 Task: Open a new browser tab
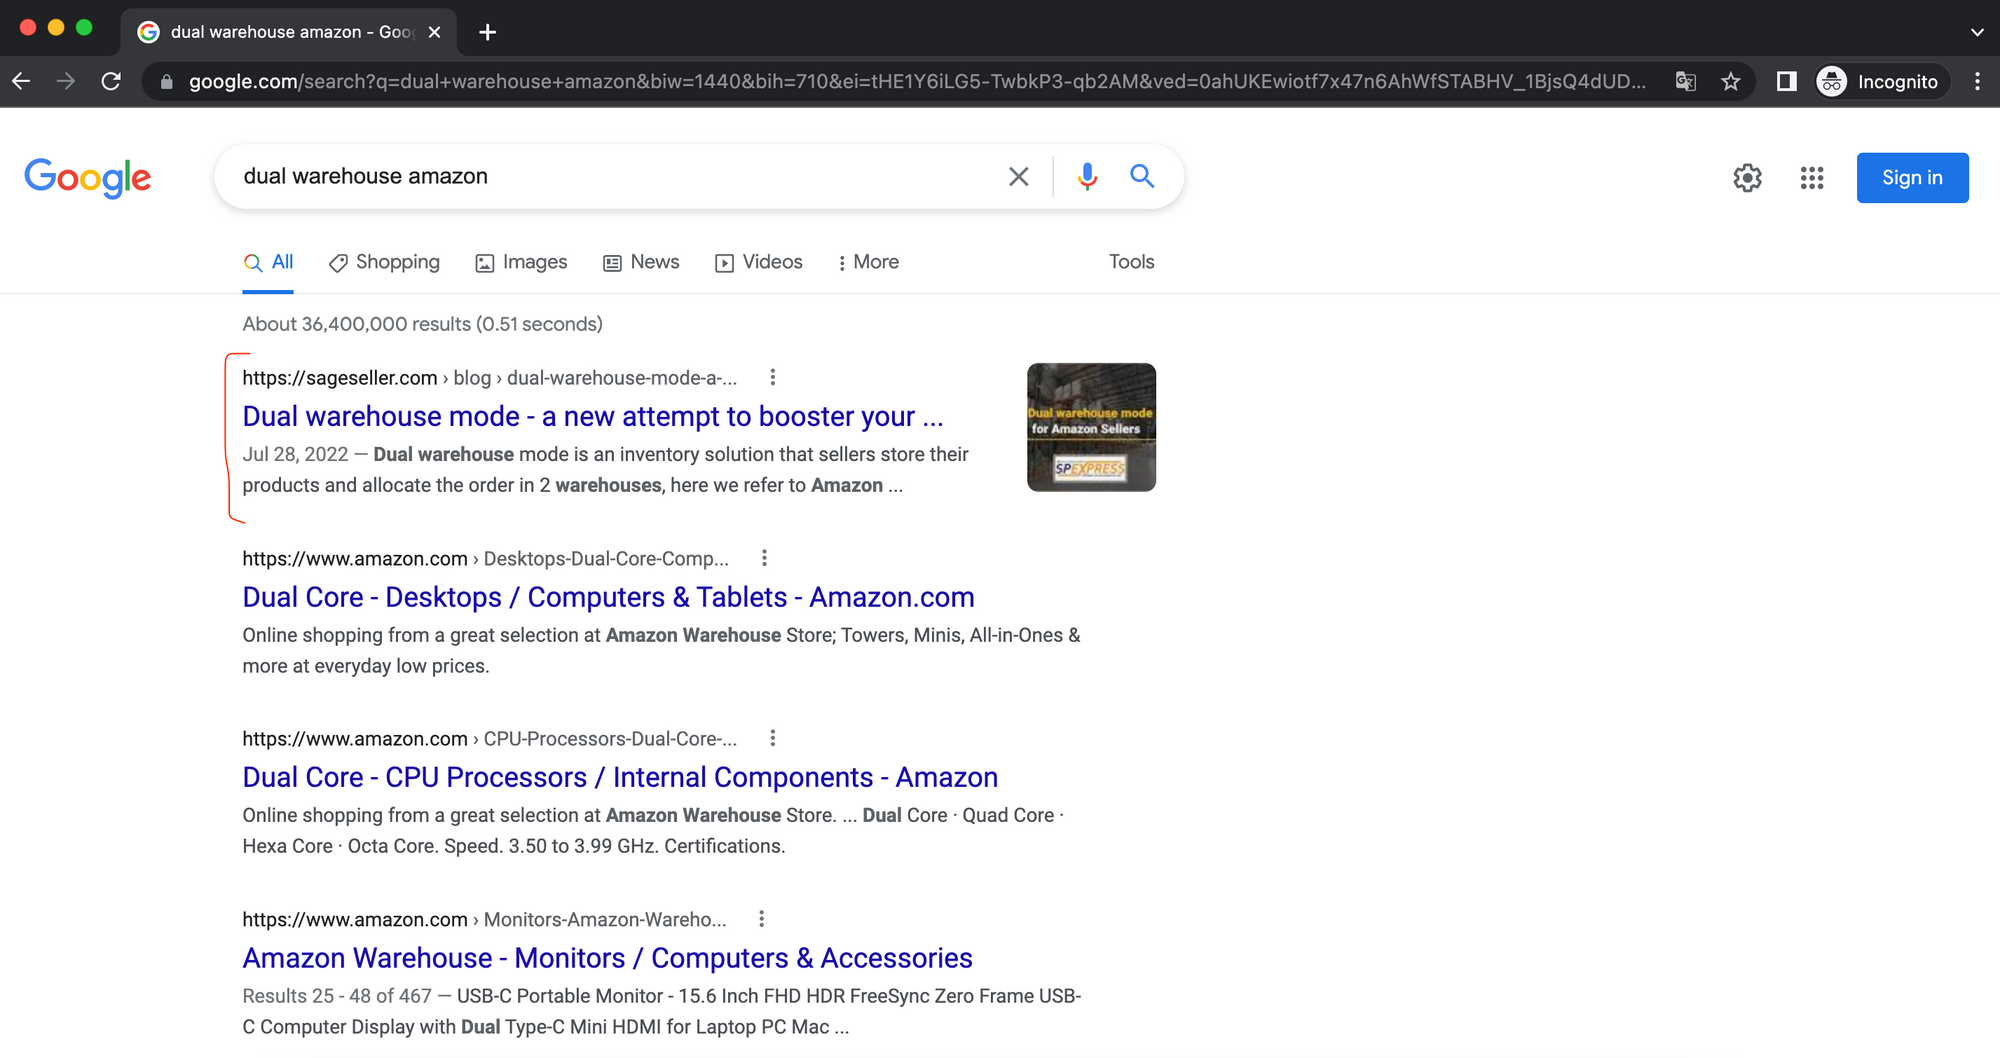coord(487,32)
